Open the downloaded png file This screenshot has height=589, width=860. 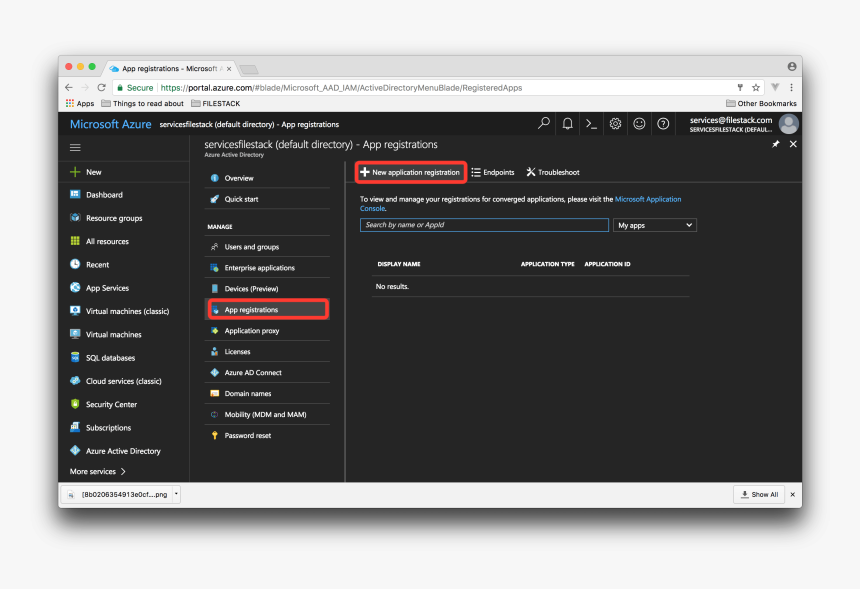[118, 495]
